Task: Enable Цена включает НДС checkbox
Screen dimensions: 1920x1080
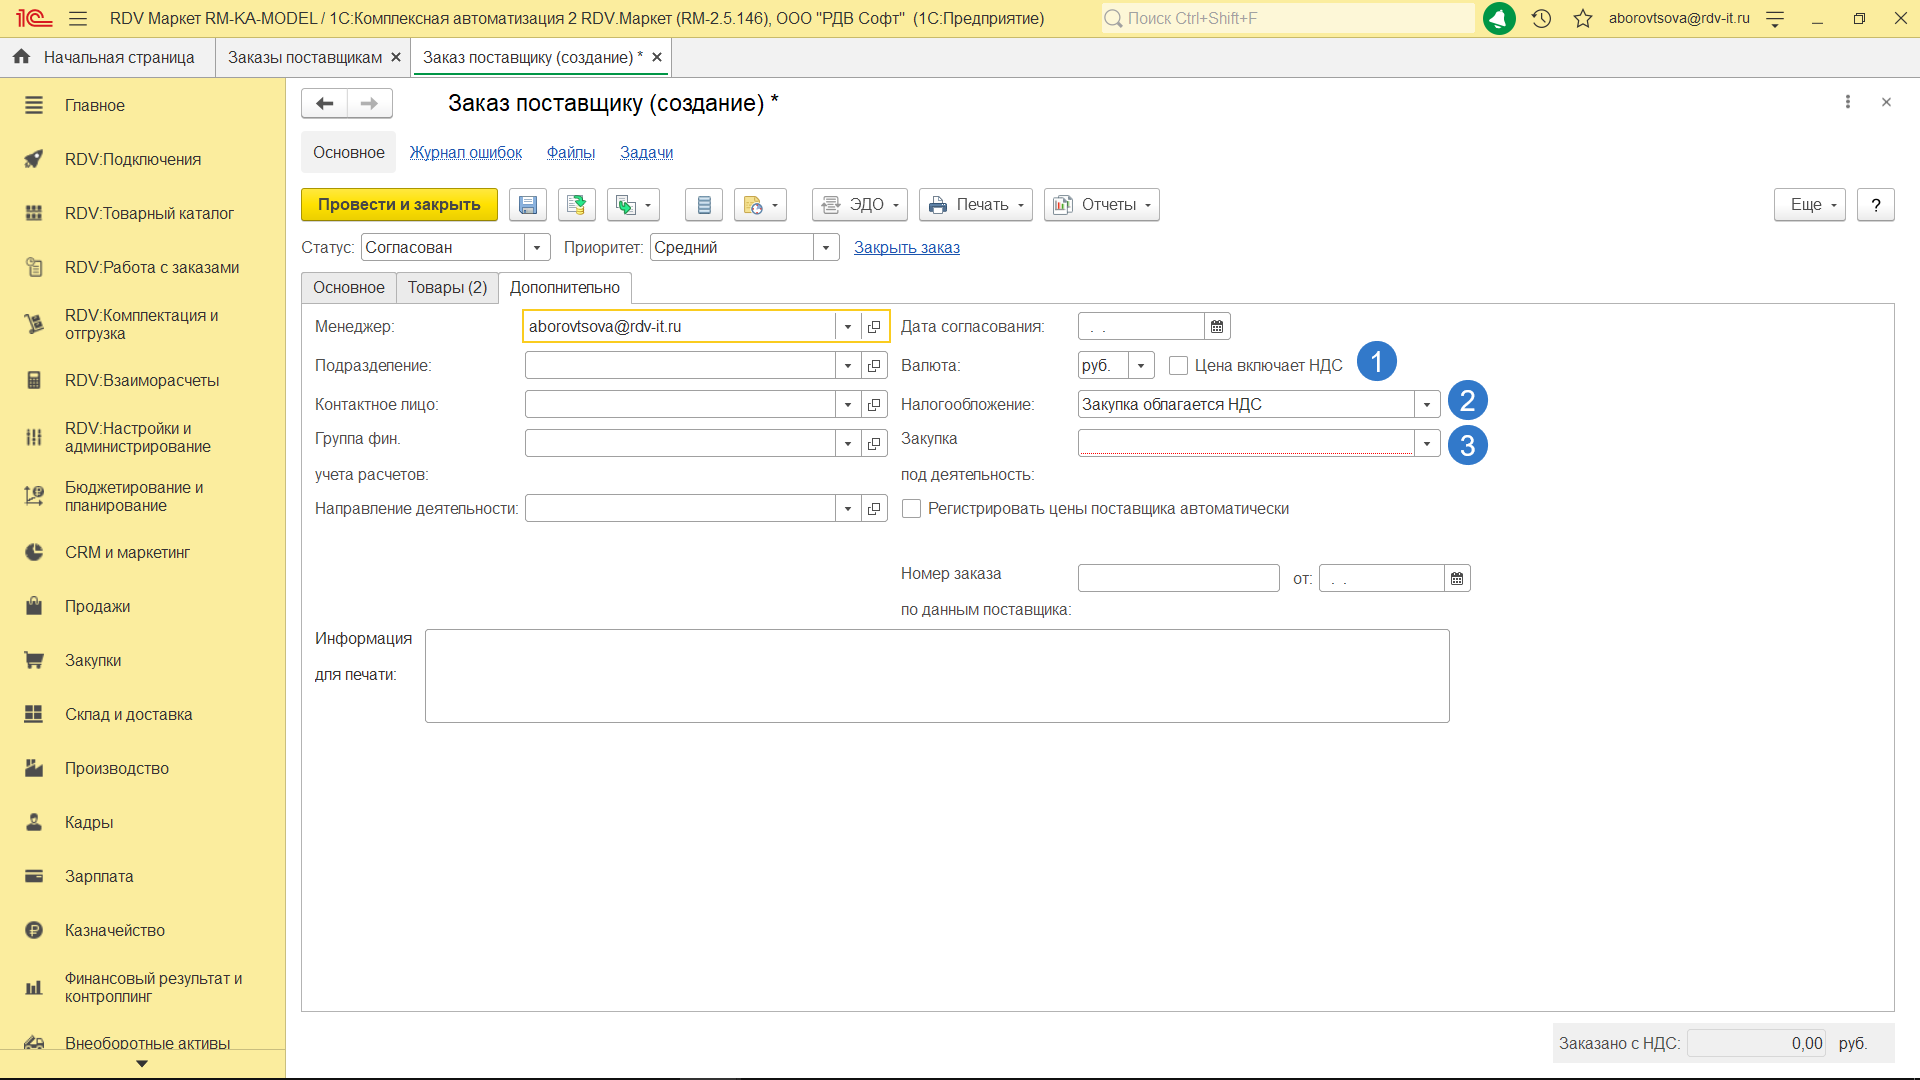Action: 1178,366
